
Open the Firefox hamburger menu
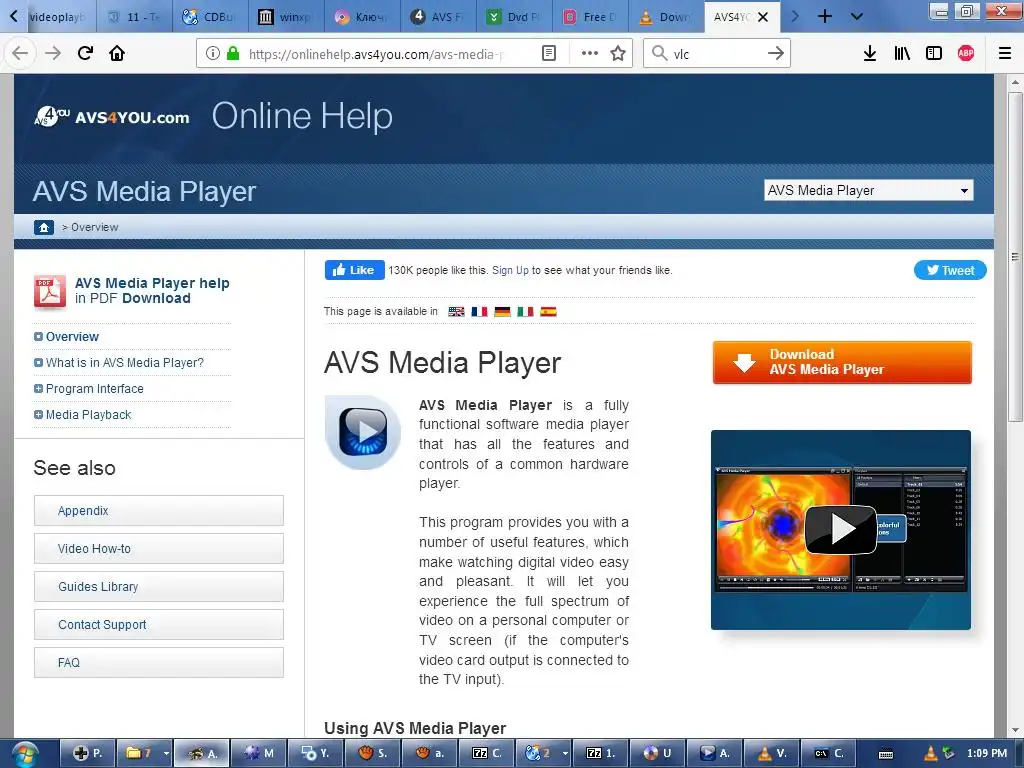point(1005,54)
